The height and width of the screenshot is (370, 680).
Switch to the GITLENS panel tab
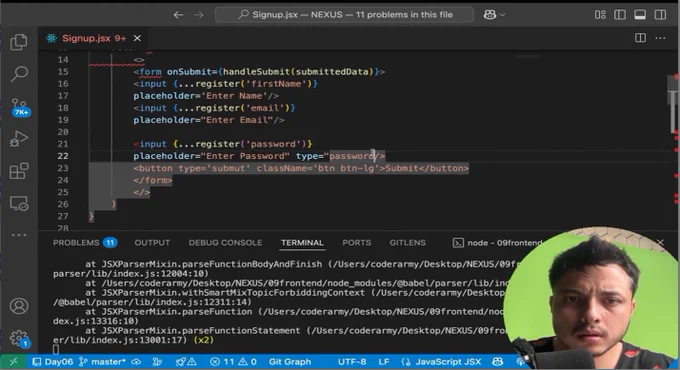407,242
